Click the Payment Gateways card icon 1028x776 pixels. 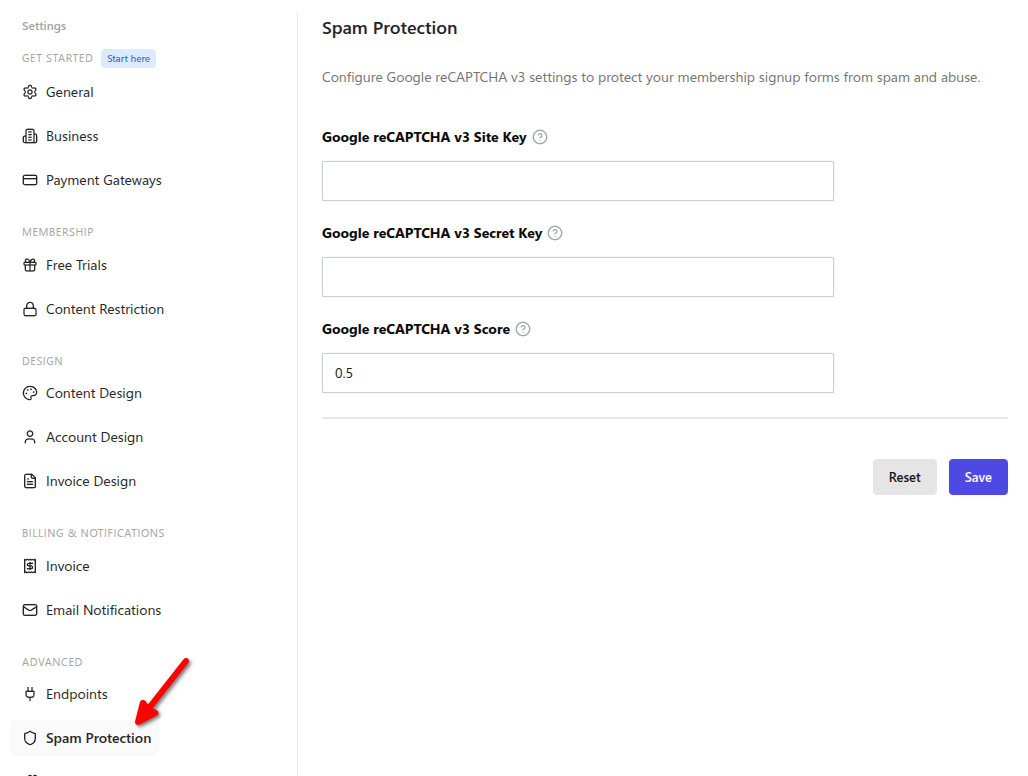point(30,180)
